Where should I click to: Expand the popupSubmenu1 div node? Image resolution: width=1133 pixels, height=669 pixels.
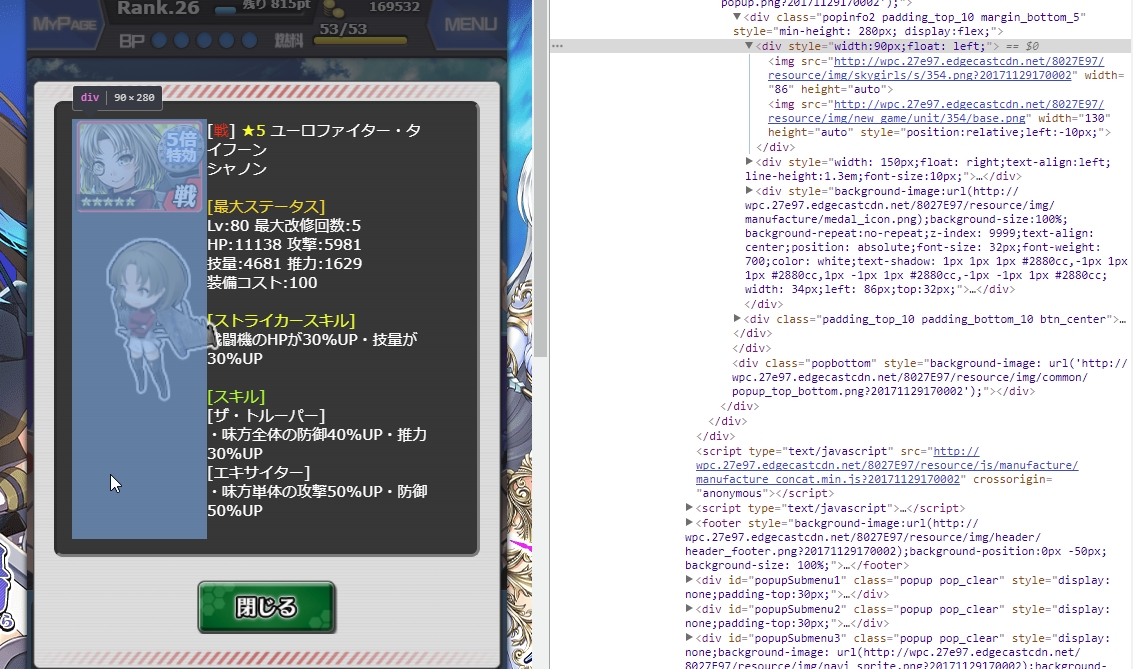tap(689, 580)
